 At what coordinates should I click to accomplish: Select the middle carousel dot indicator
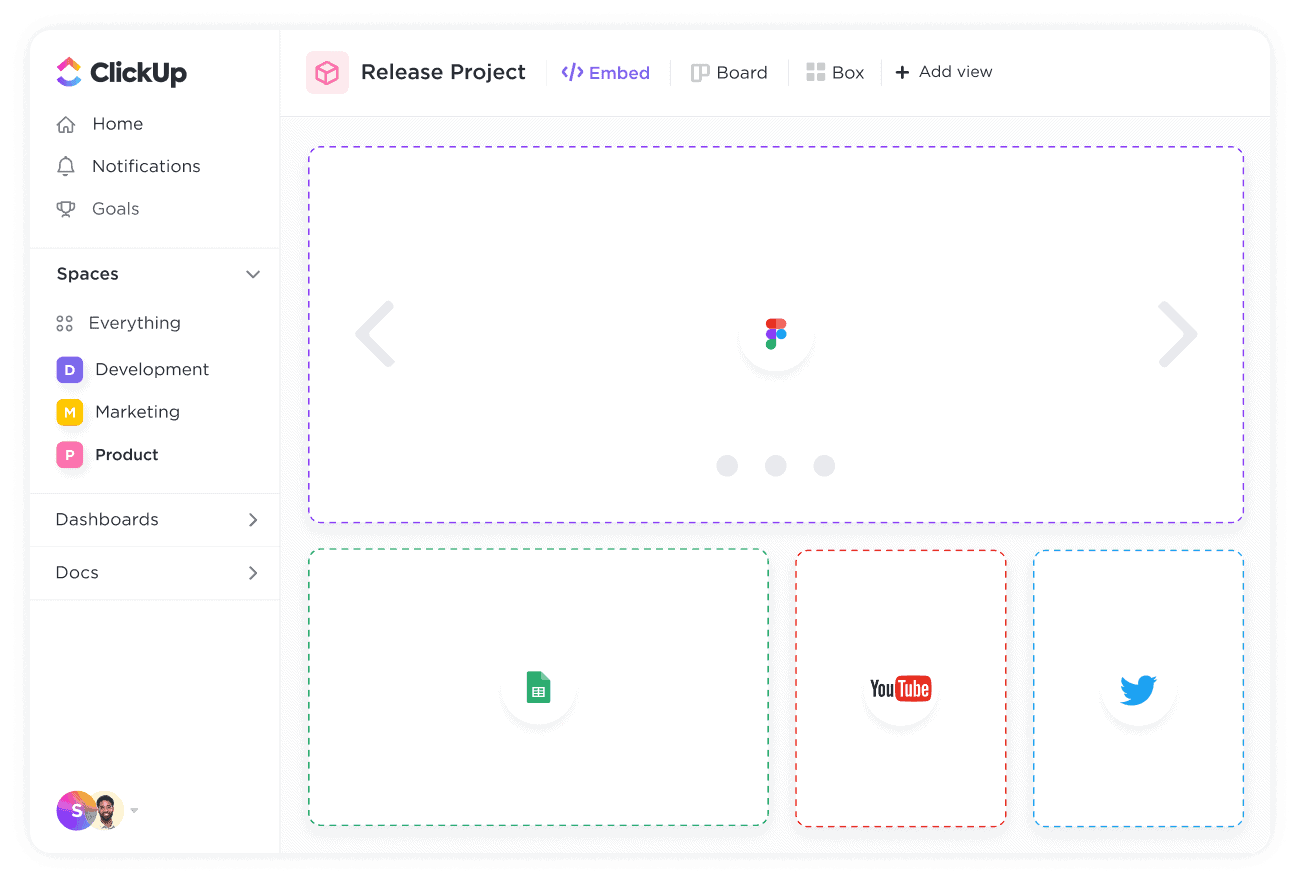(x=775, y=466)
